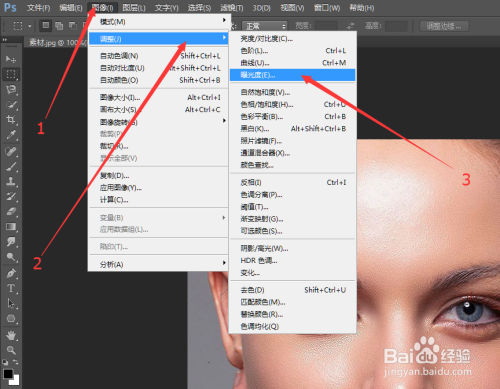500x389 pixels.
Task: Select the Eyedropper tool
Action: coord(11,135)
